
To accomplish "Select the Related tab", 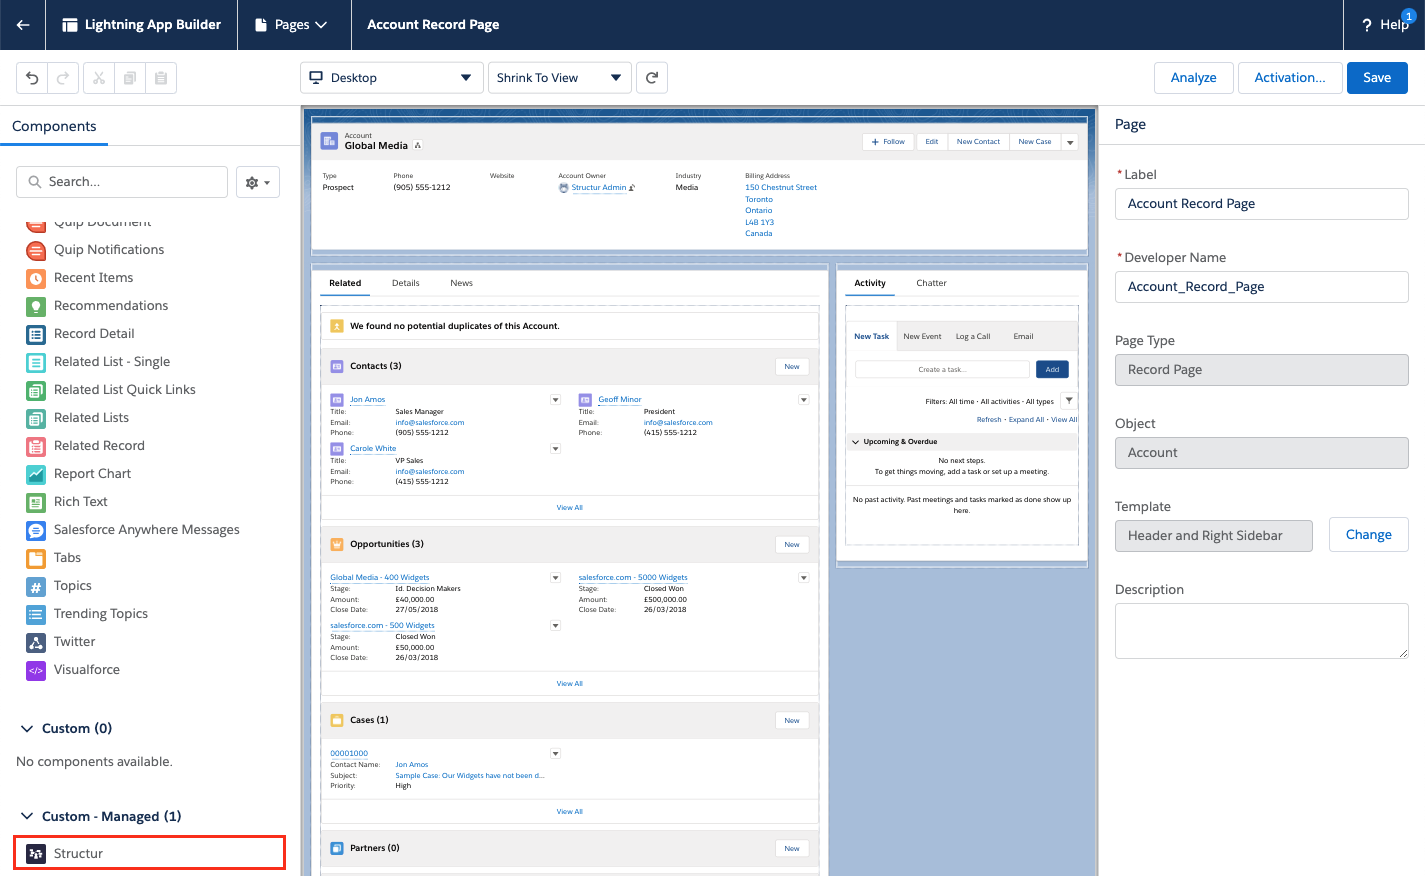I will click(x=345, y=283).
